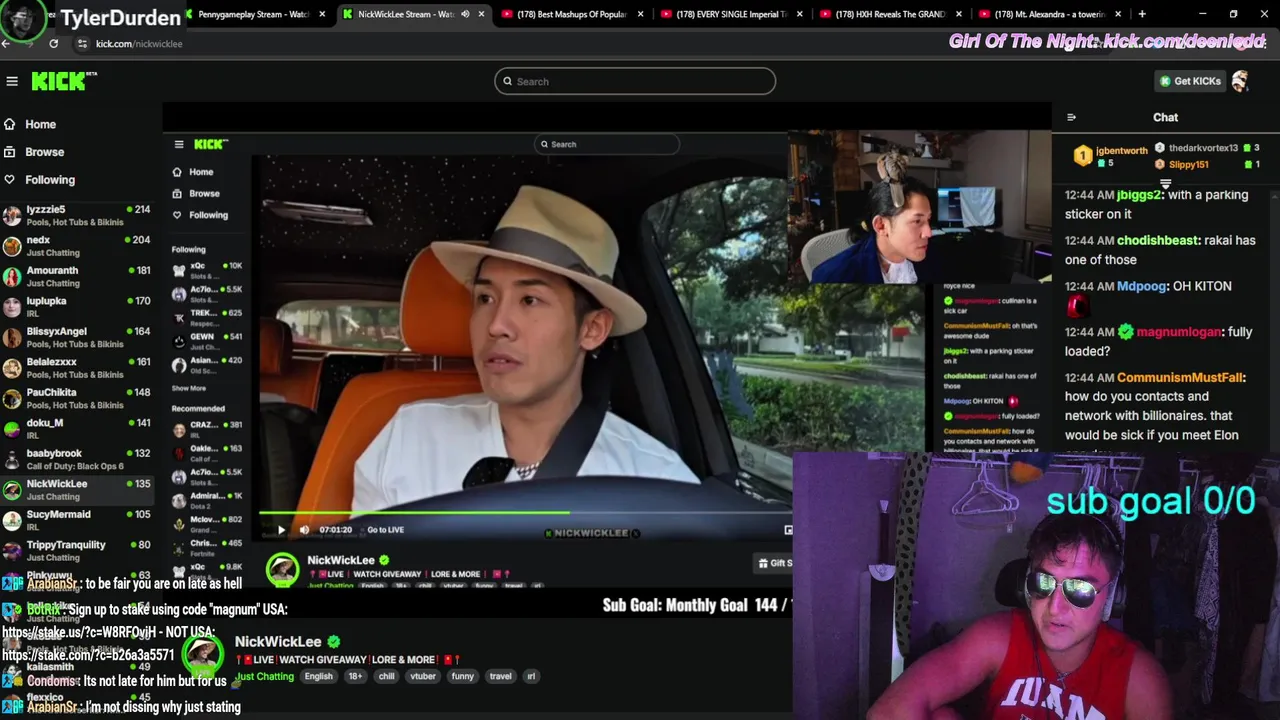The image size is (1280, 720).
Task: Expand the gift leaderboard in the chat panel
Action: [1165, 184]
